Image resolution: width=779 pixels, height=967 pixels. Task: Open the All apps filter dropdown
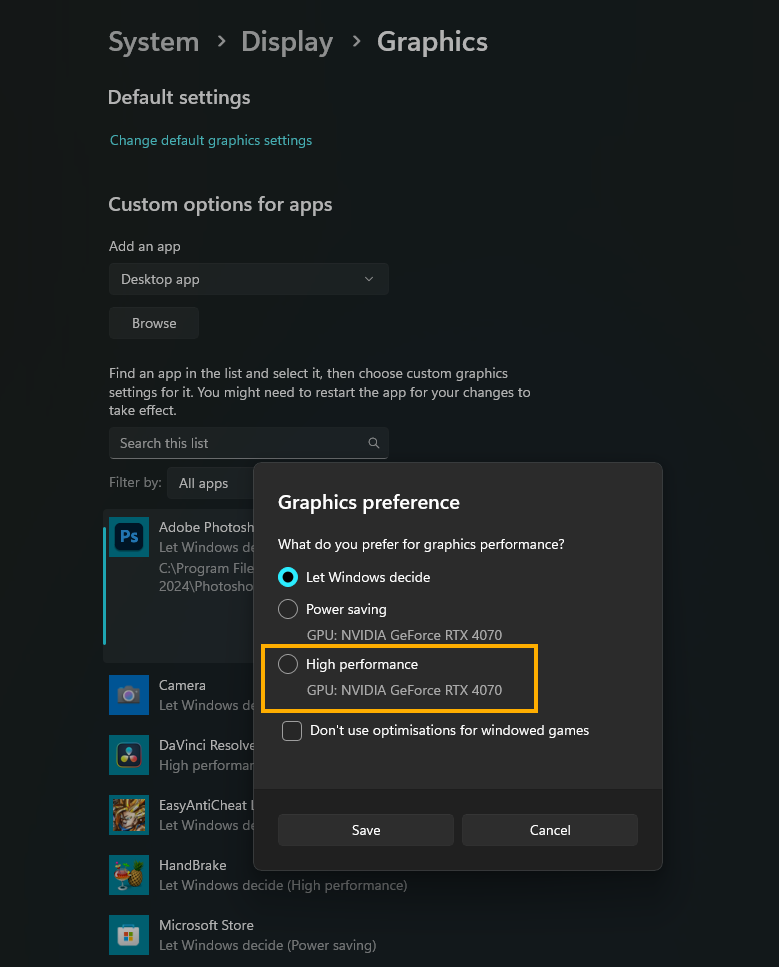(x=210, y=483)
